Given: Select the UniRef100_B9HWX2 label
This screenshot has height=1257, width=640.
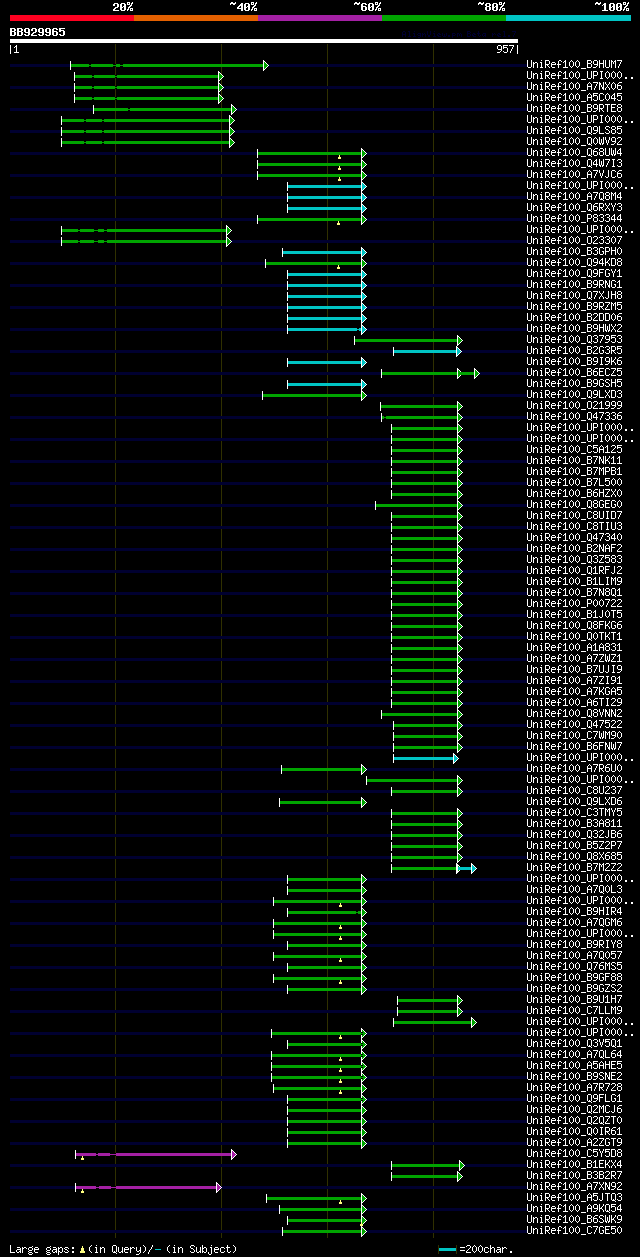Looking at the screenshot, I should [x=574, y=329].
